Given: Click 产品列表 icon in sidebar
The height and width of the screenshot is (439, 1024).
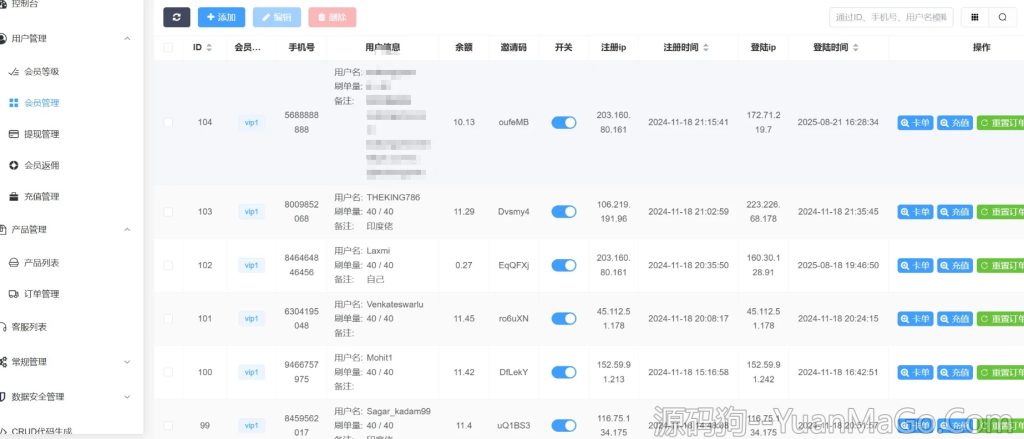Looking at the screenshot, I should pyautogui.click(x=13, y=263).
